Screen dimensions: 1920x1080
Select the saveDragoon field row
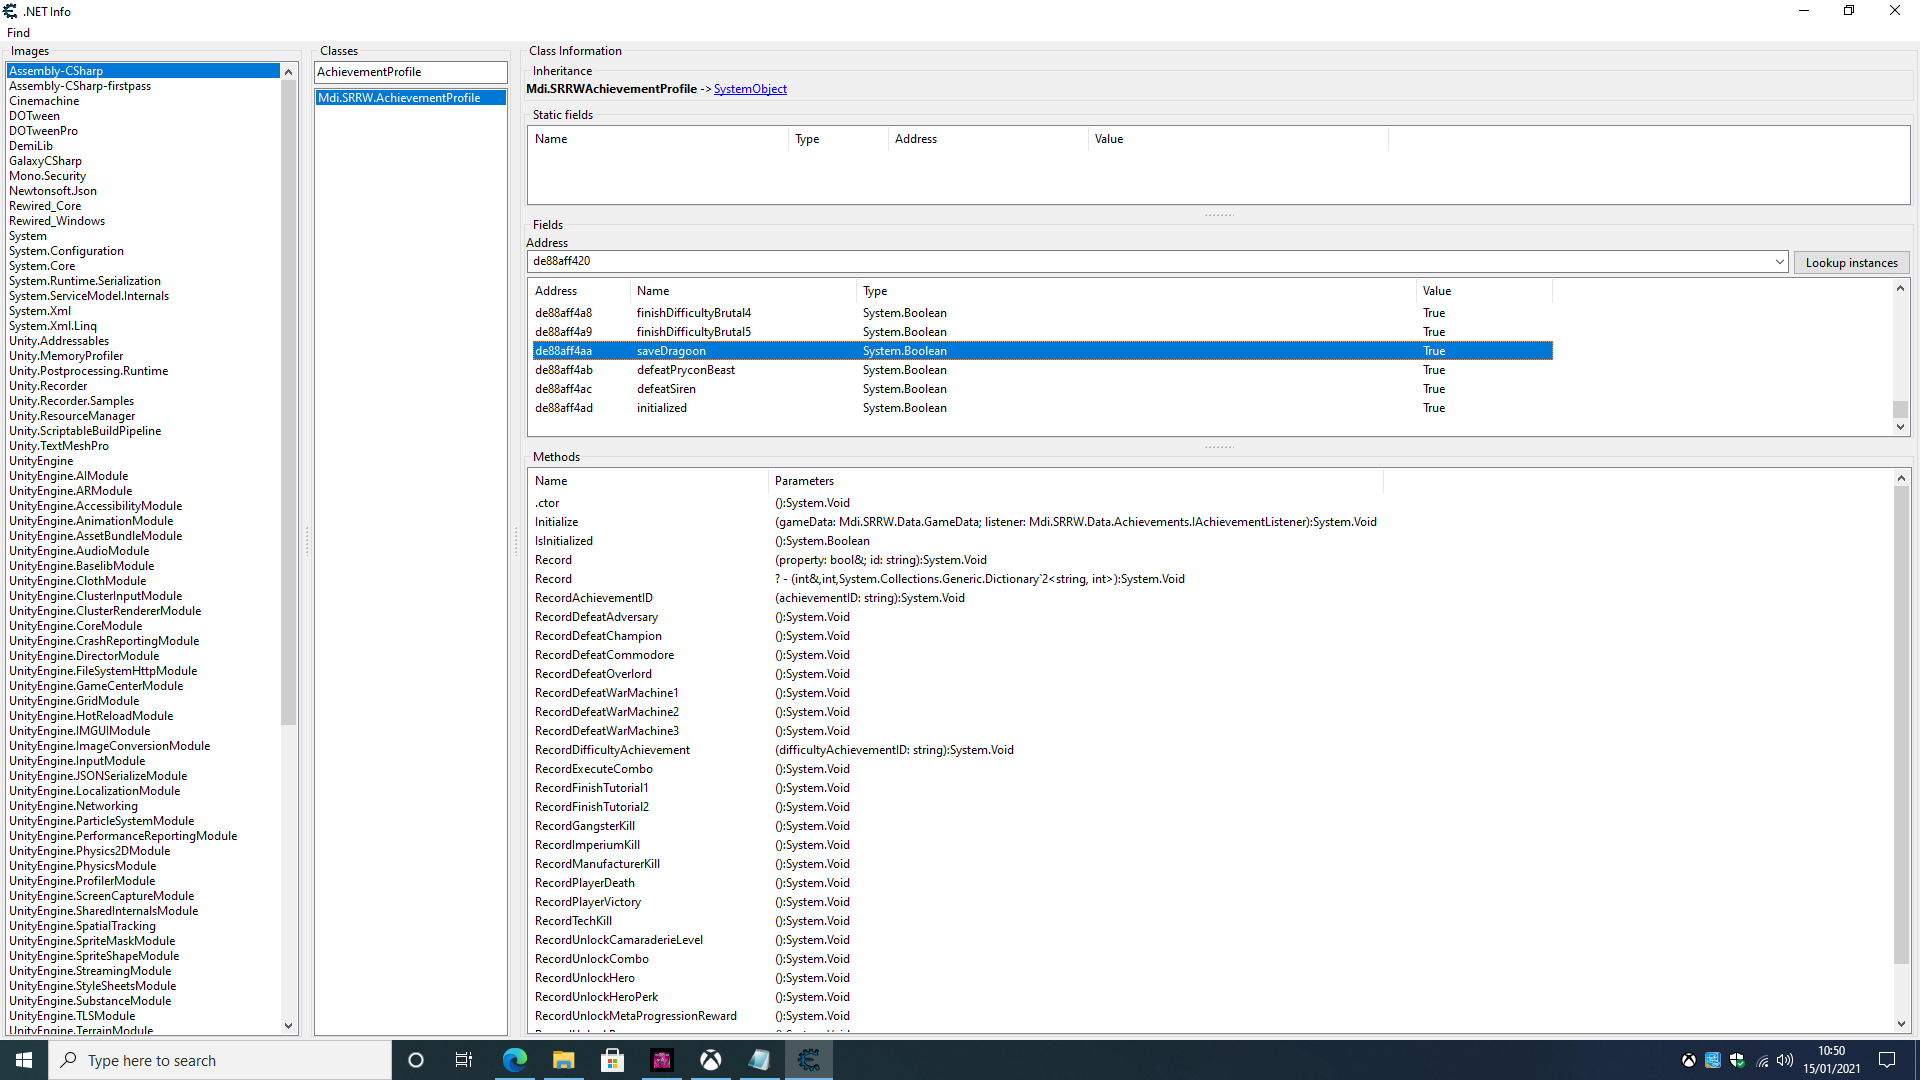click(800, 350)
